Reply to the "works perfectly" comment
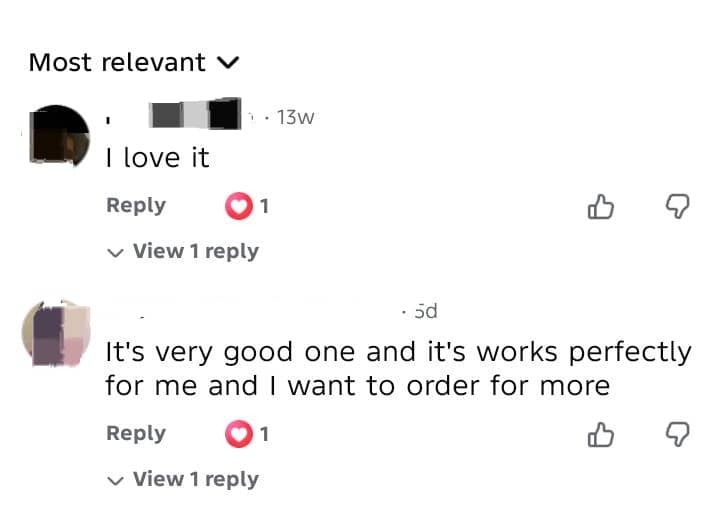This screenshot has width=720, height=508. click(x=136, y=433)
